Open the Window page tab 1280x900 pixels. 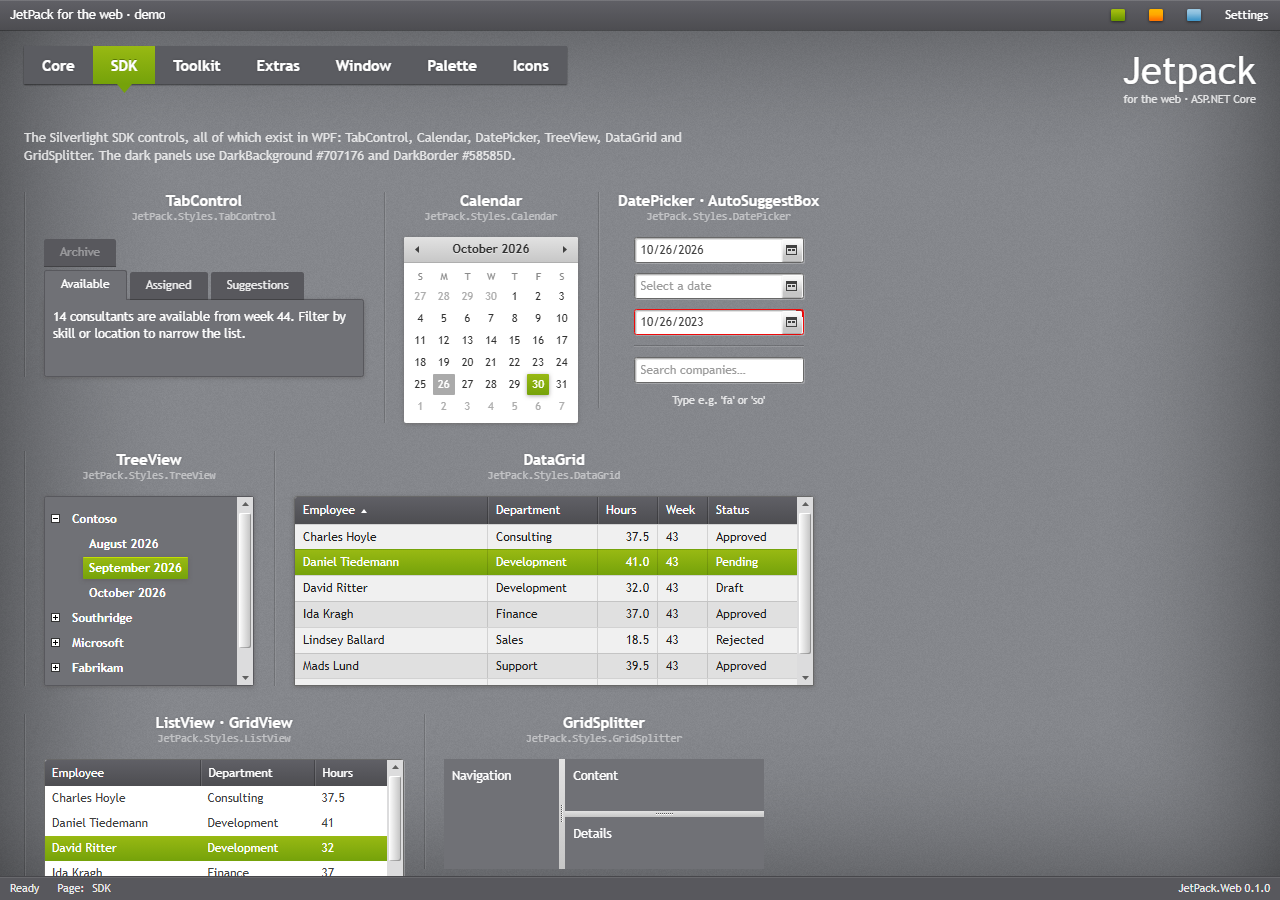[x=363, y=66]
